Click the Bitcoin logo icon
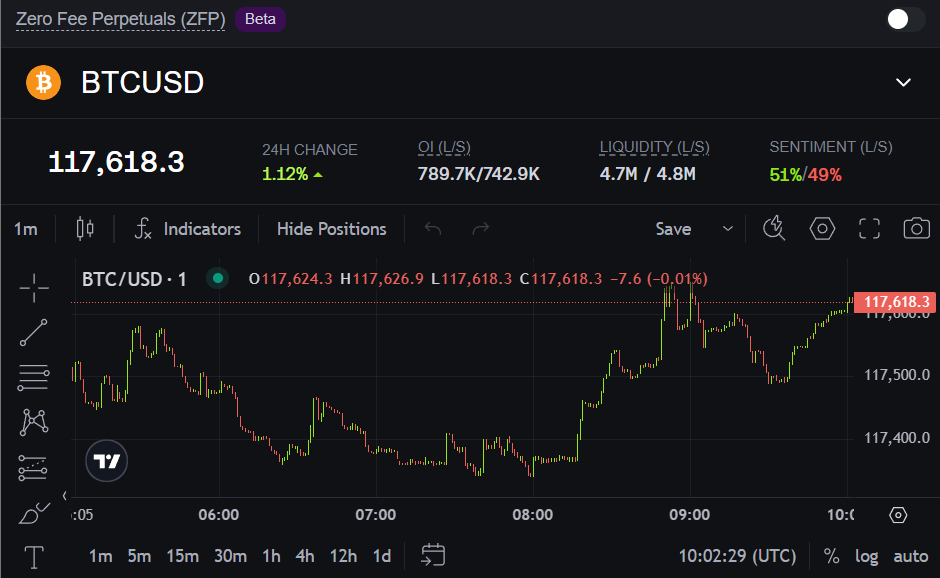This screenshot has width=940, height=578. pos(44,82)
